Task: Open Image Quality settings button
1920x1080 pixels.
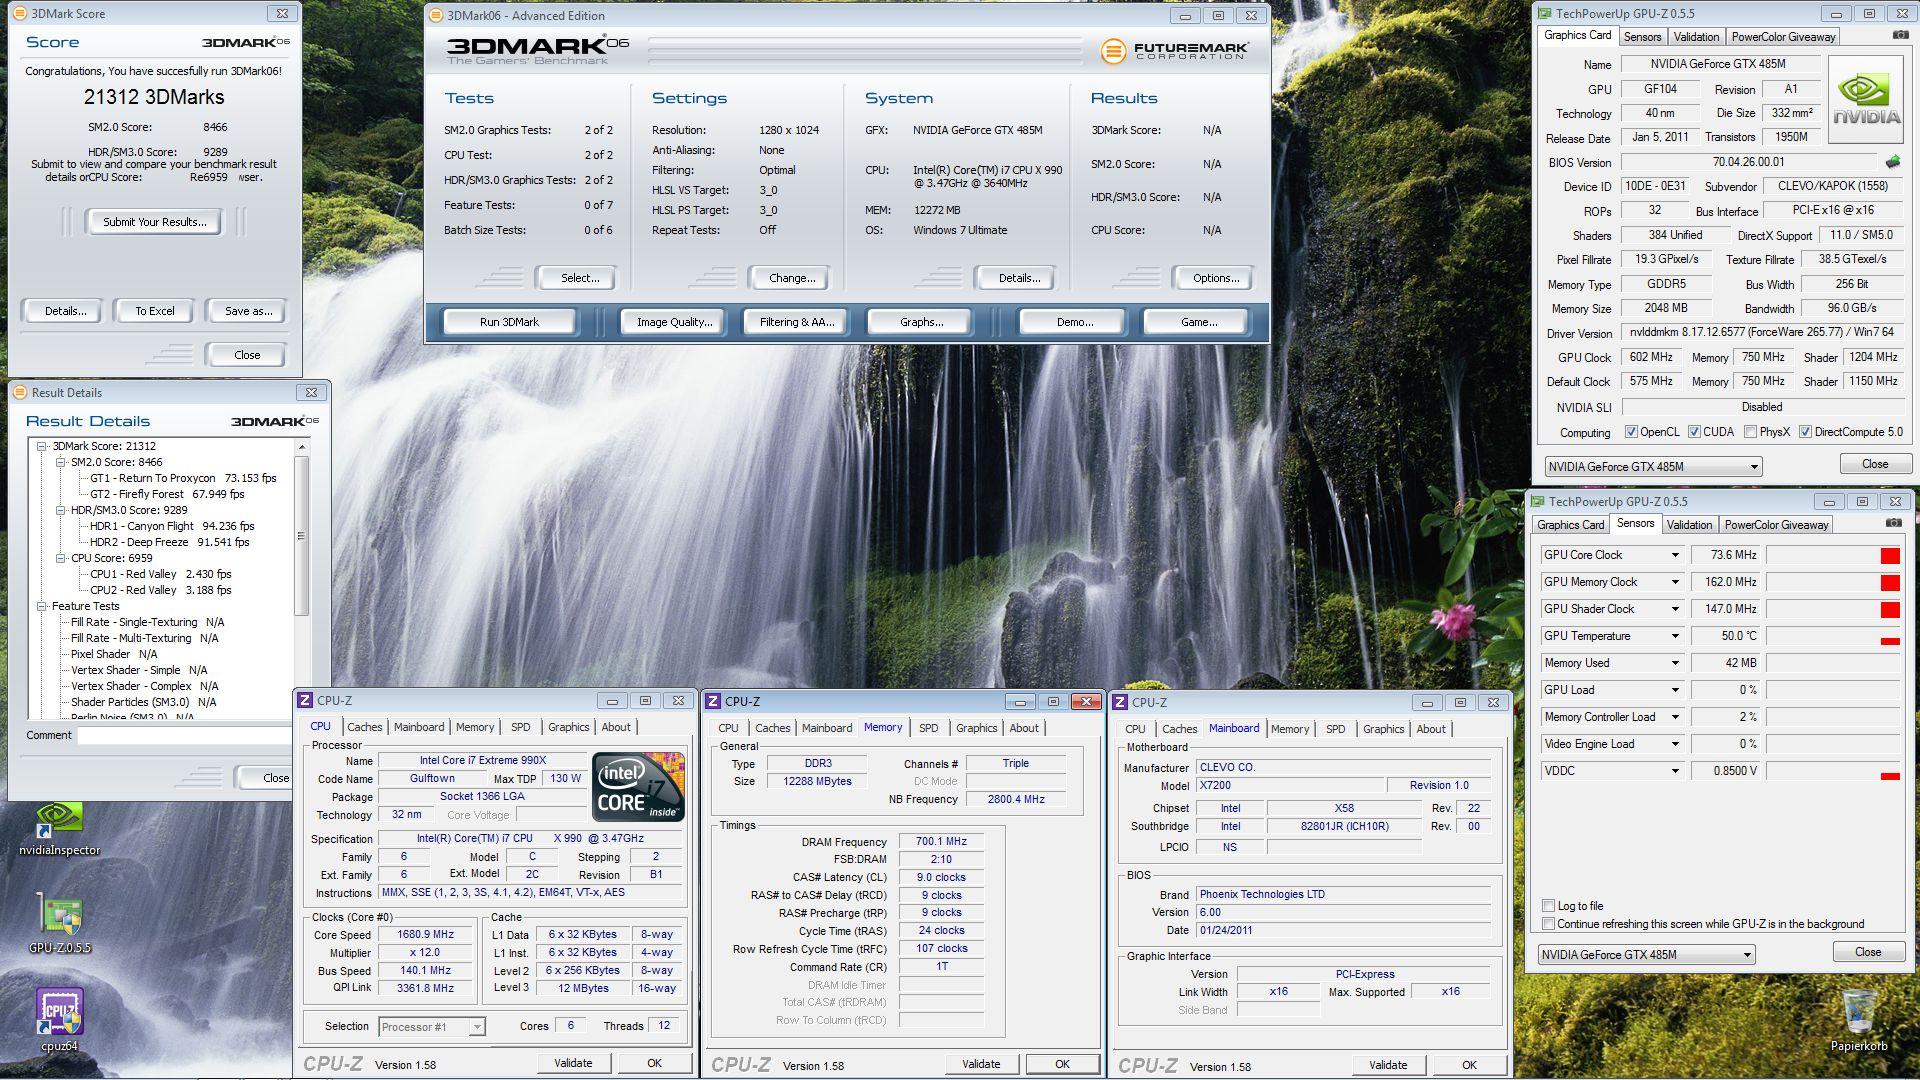Action: [675, 322]
